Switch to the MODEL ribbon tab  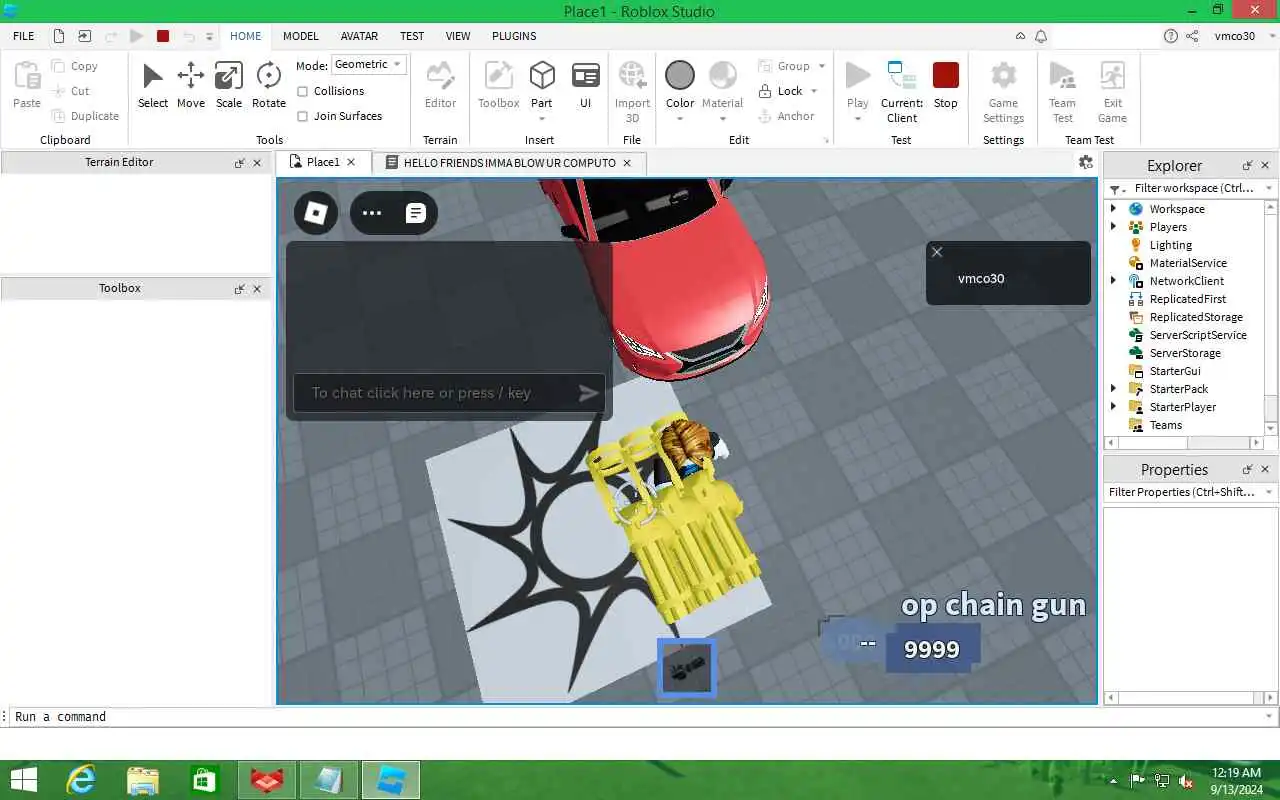pyautogui.click(x=301, y=36)
